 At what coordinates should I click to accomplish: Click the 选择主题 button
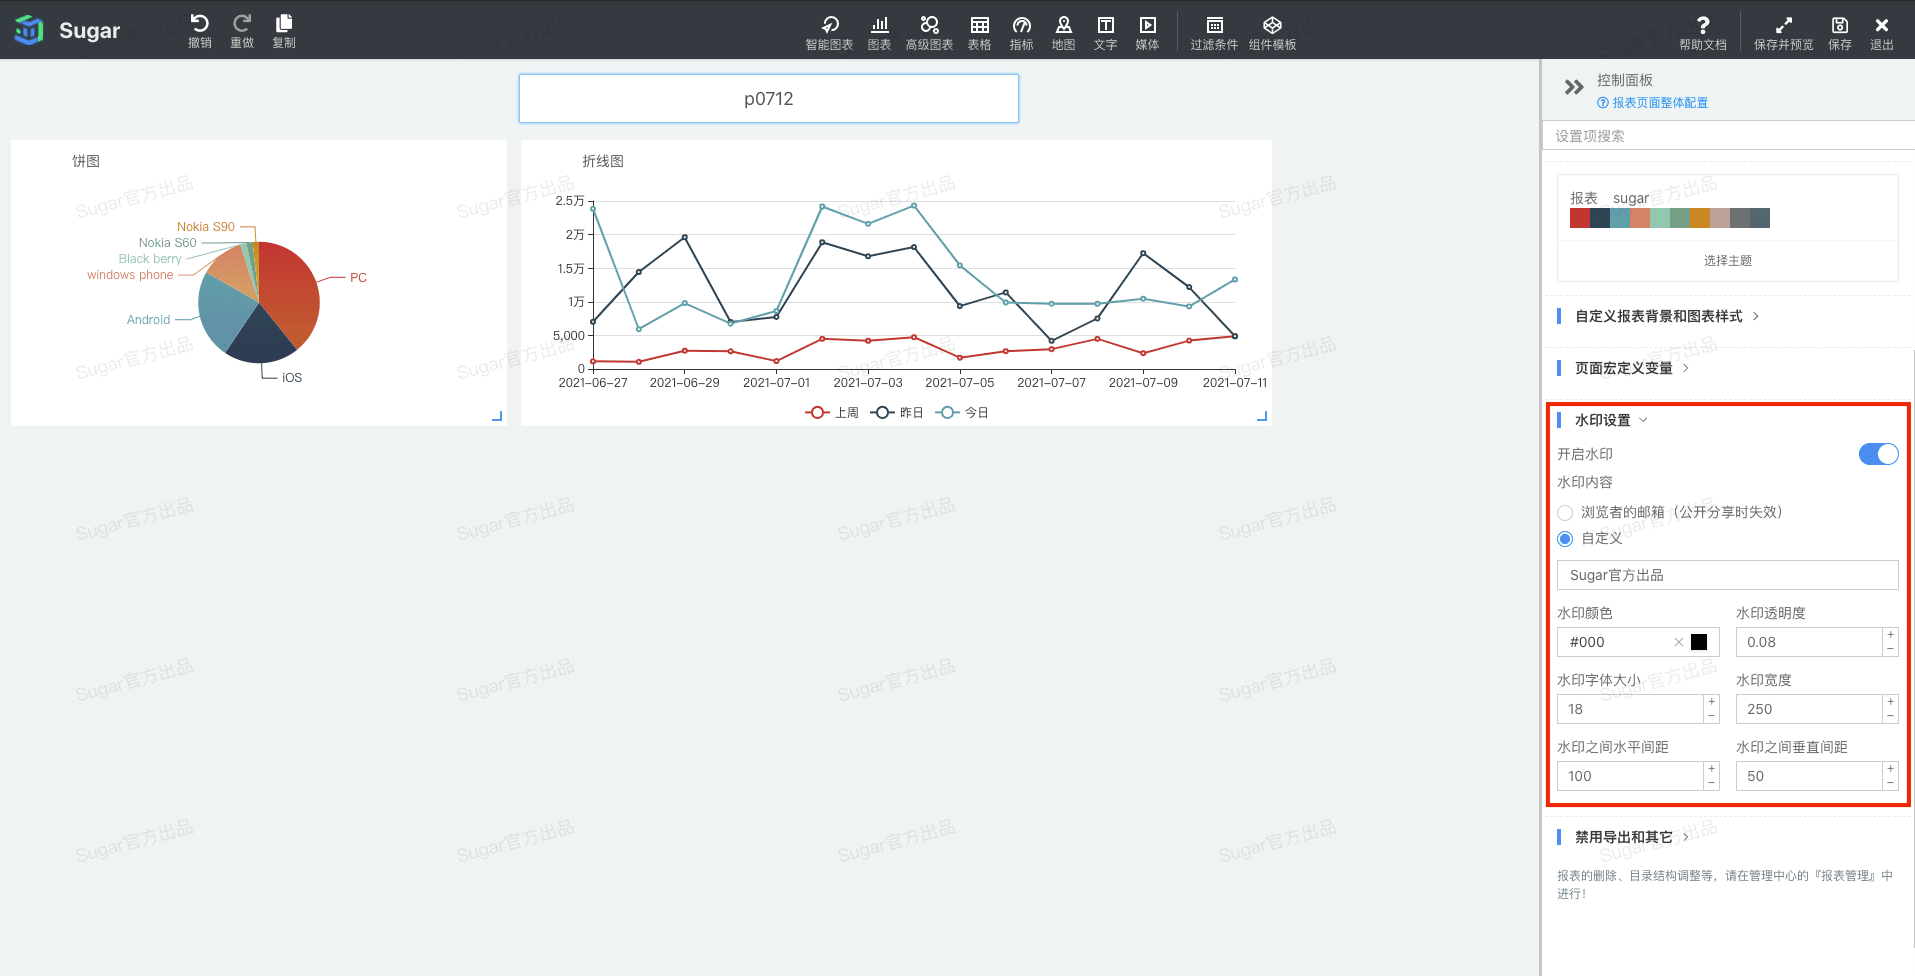pyautogui.click(x=1727, y=260)
